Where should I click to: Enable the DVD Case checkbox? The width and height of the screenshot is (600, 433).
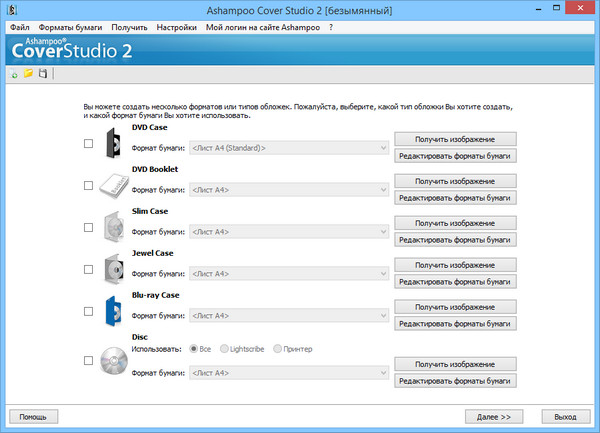[x=88, y=144]
